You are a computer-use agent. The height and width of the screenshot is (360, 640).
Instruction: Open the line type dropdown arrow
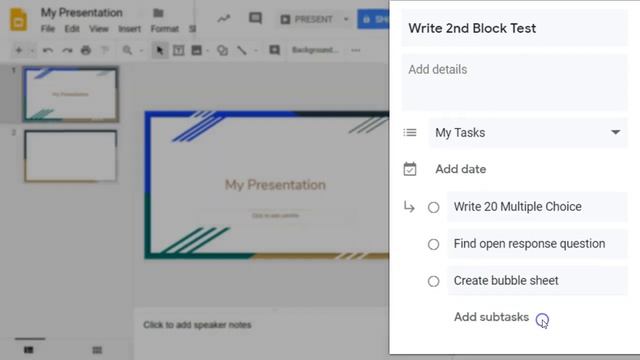point(256,51)
